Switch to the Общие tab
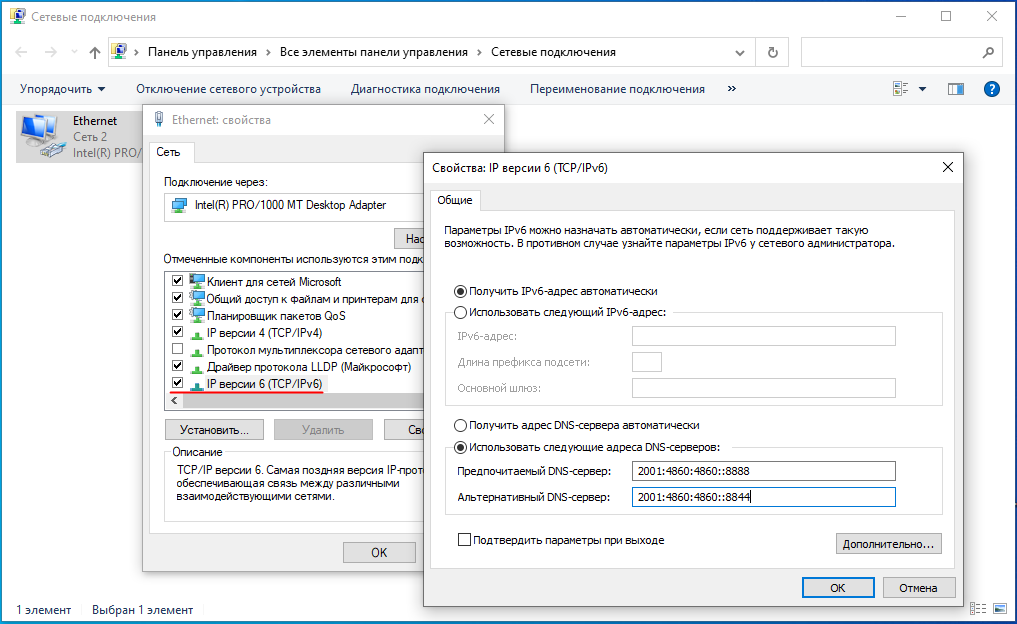The image size is (1017, 624). coord(457,200)
